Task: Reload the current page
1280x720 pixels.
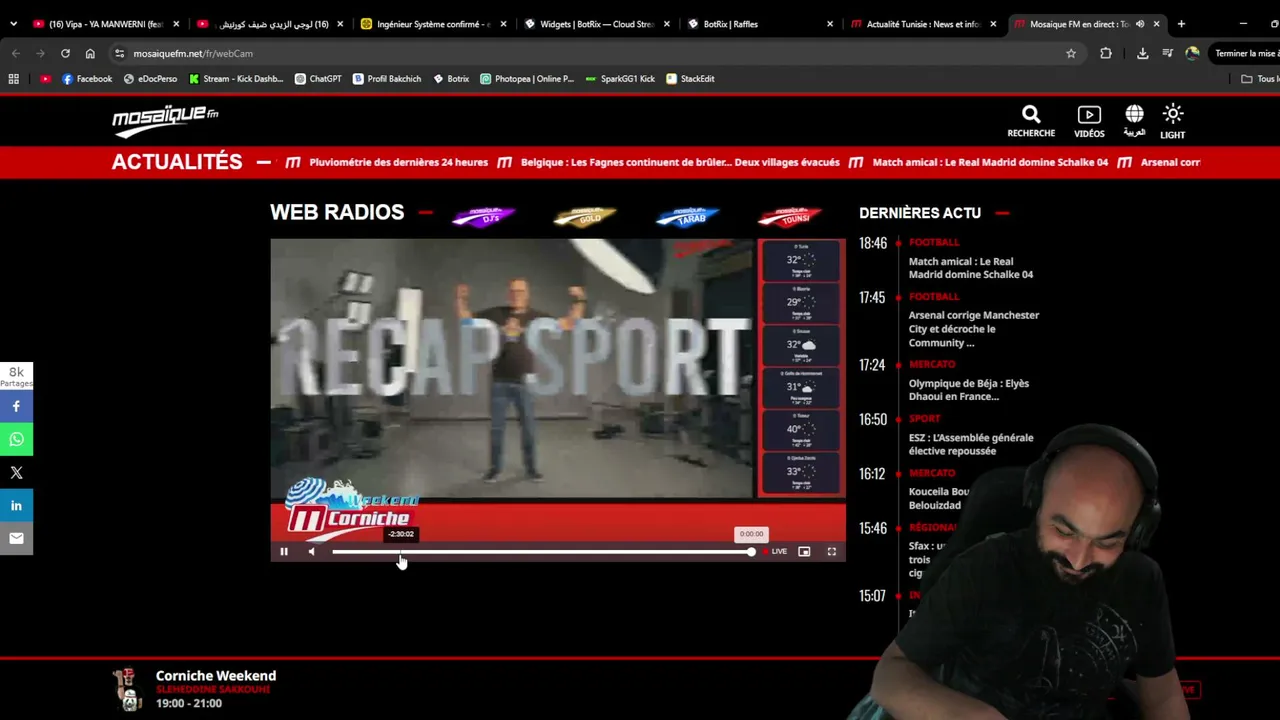Action: point(65,53)
